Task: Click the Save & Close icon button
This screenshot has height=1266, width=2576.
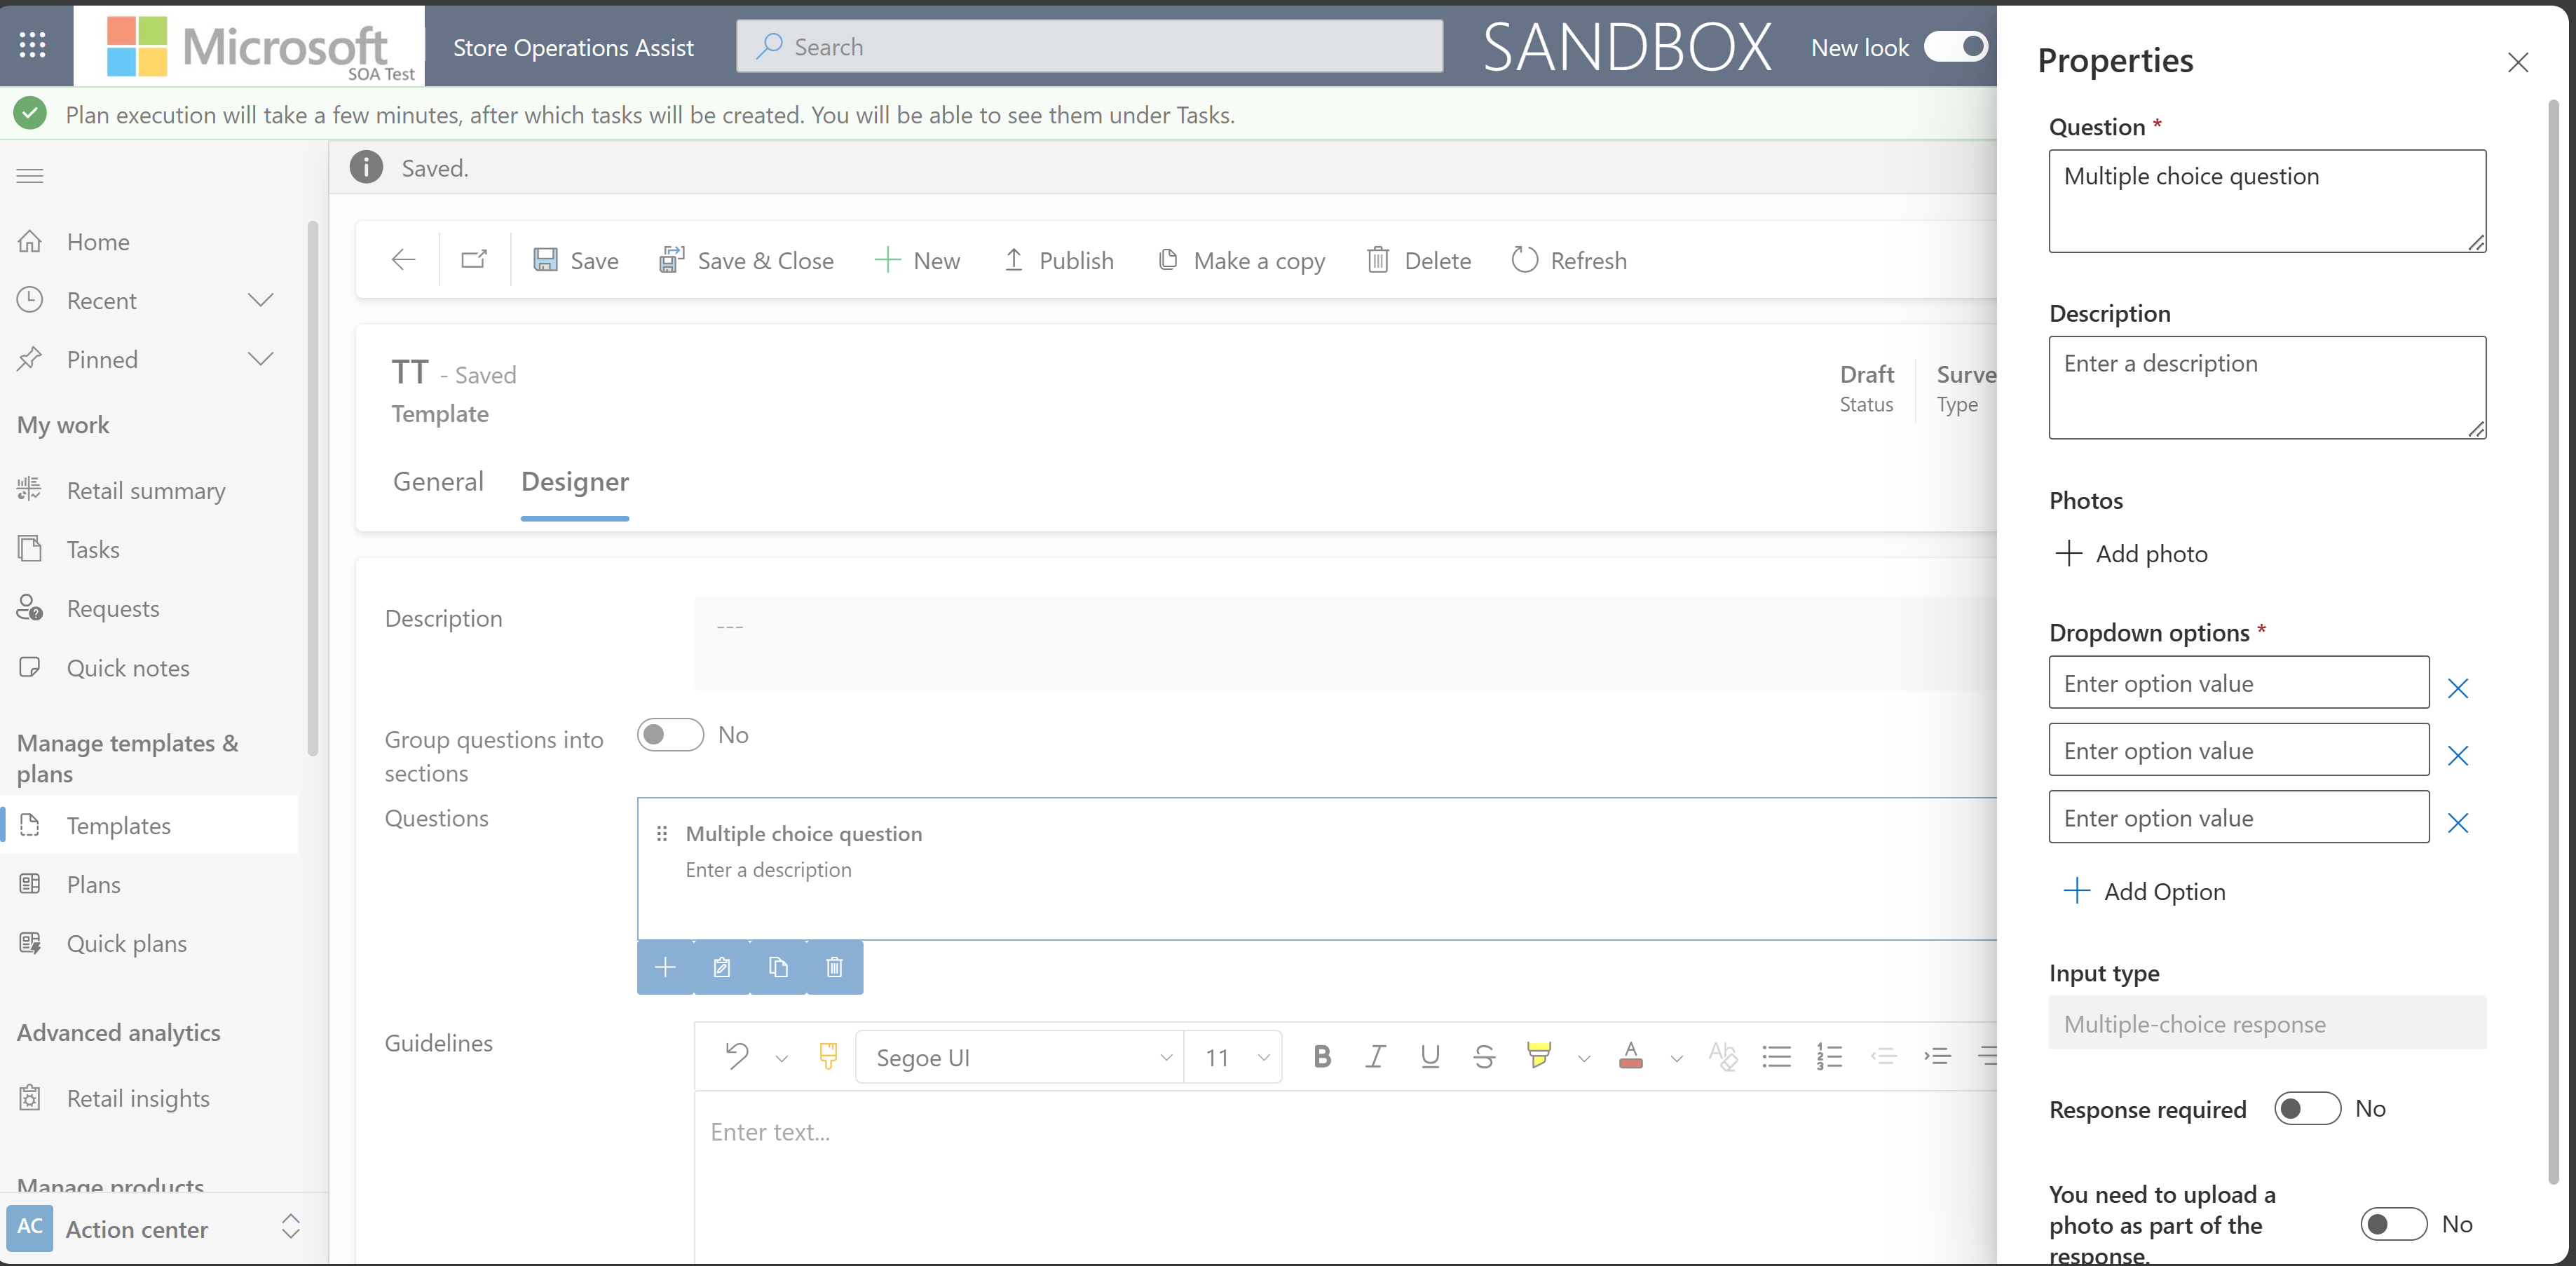Action: click(669, 259)
